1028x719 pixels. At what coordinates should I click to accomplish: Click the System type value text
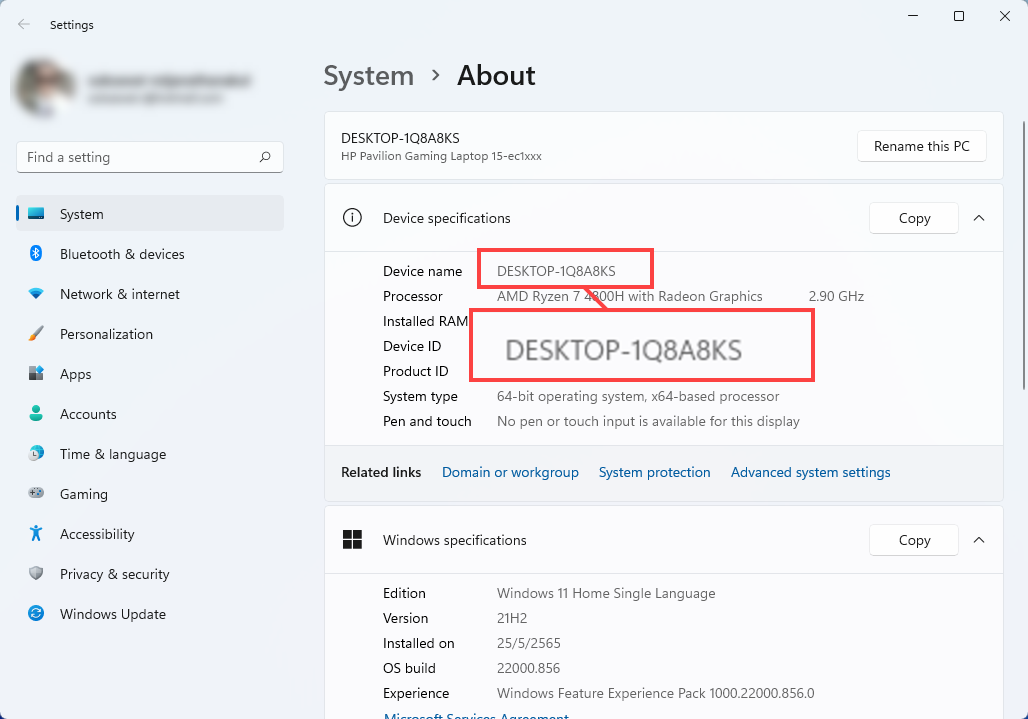tap(638, 396)
